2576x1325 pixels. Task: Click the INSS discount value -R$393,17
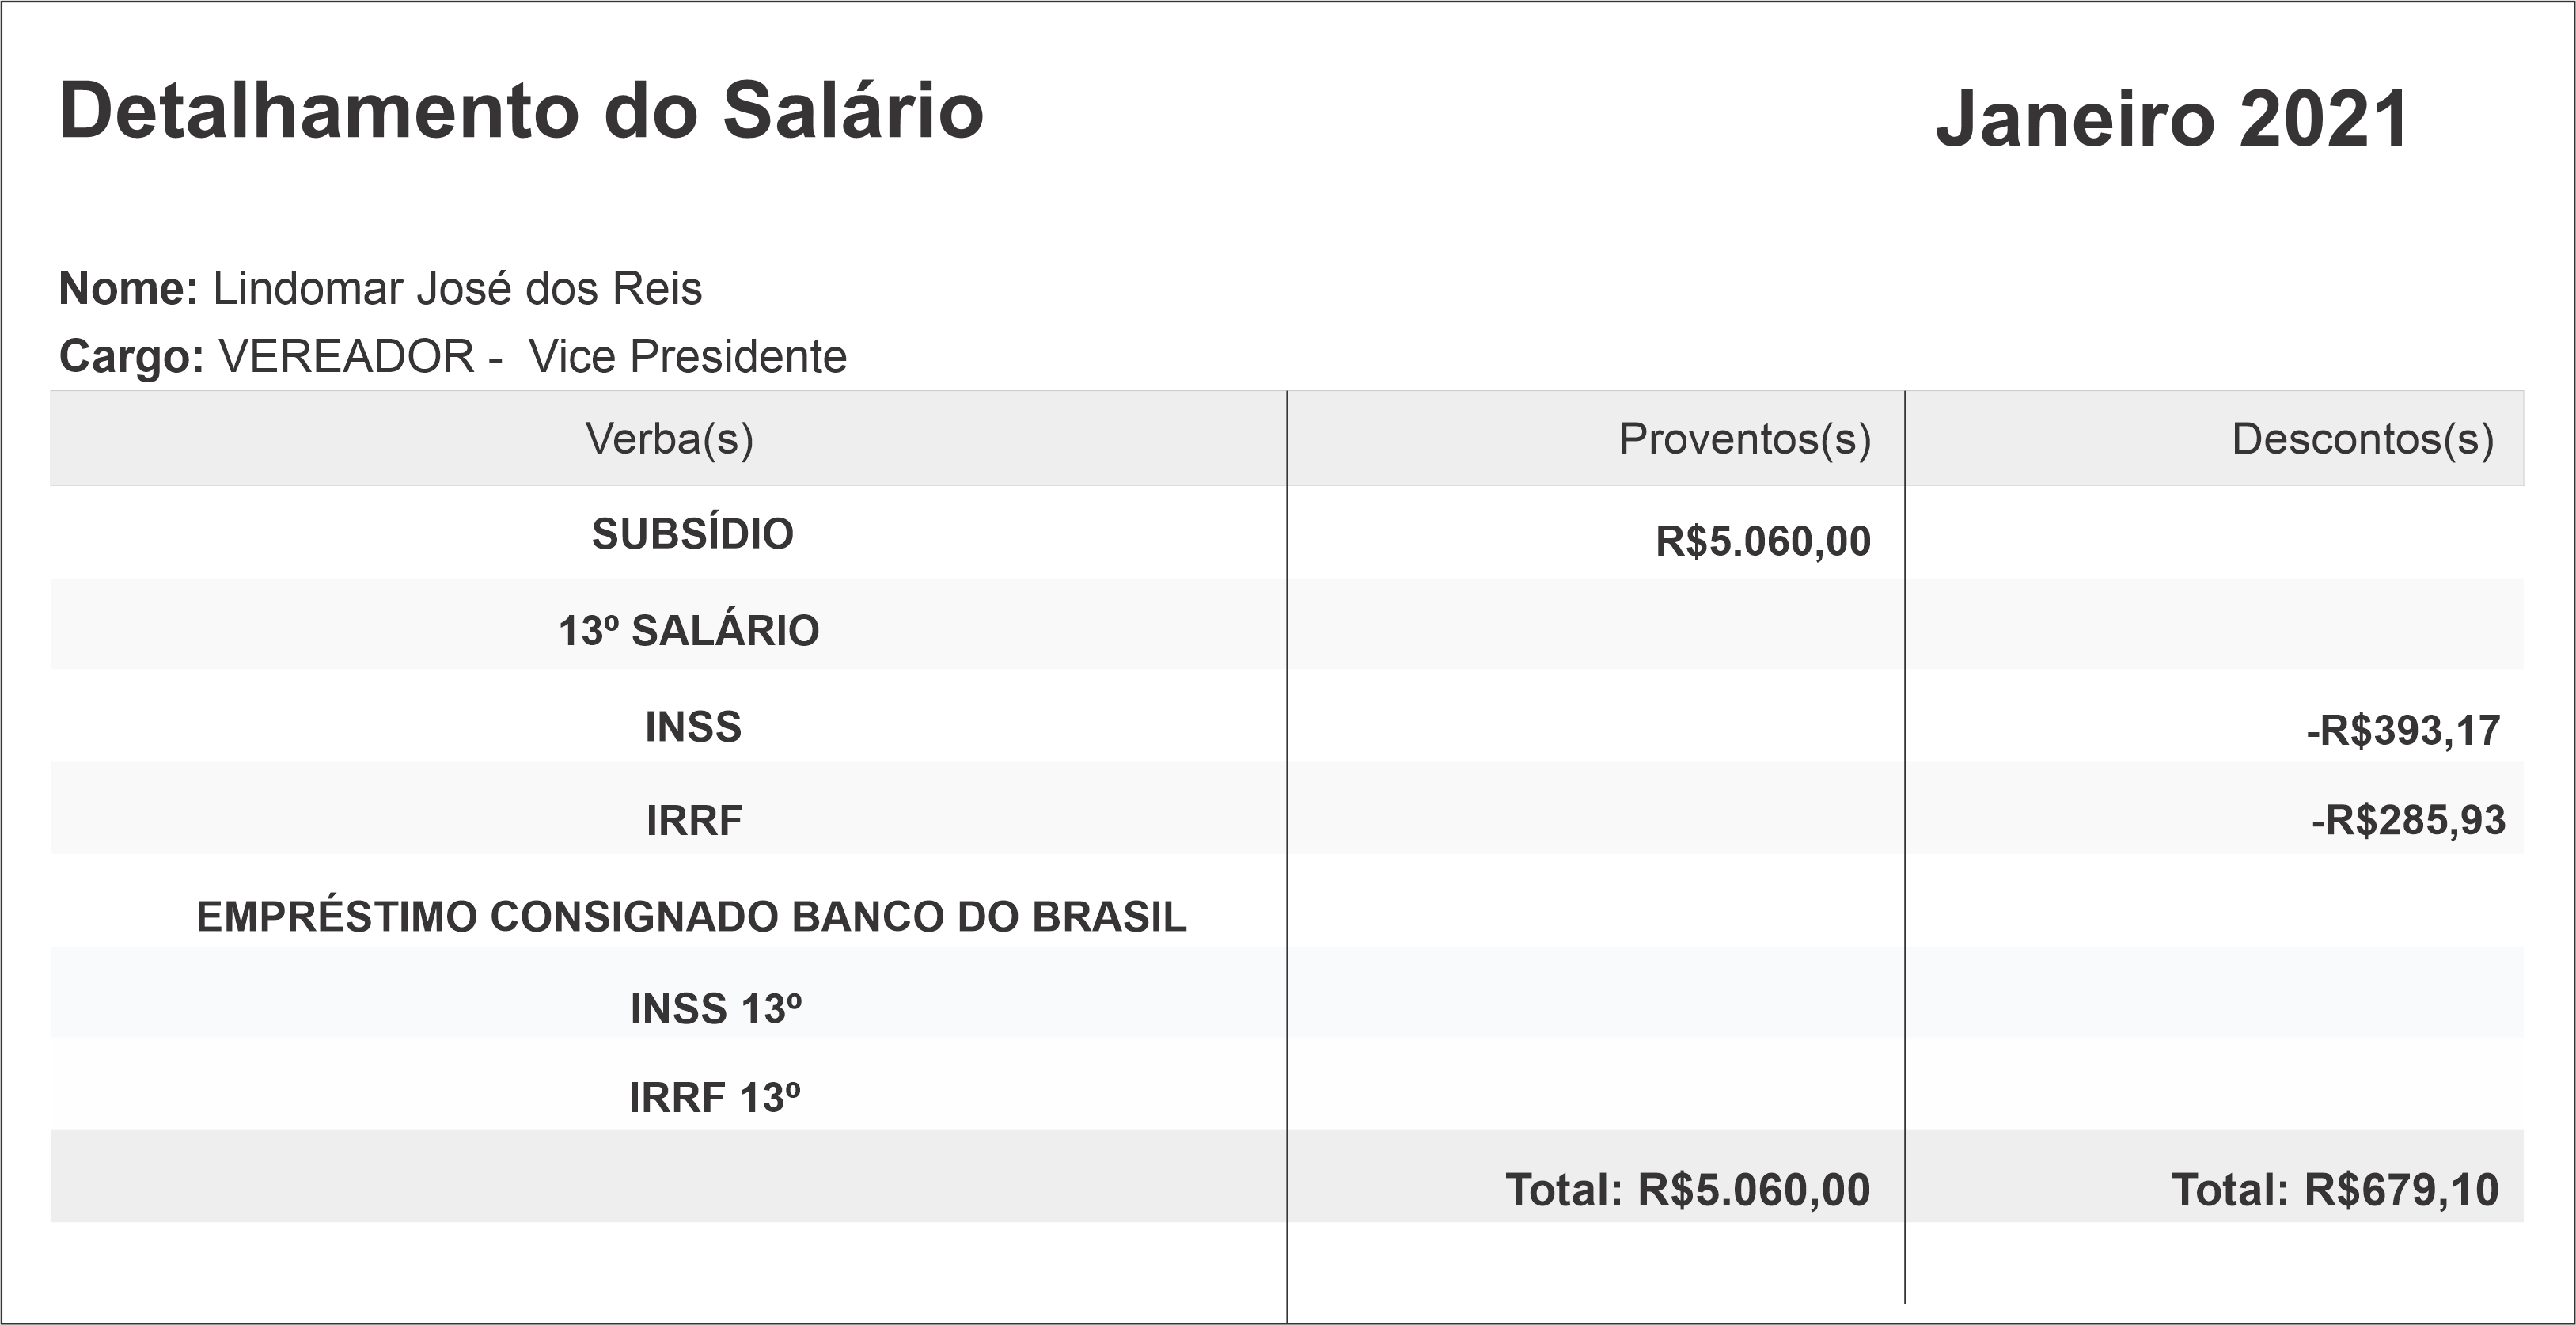[2402, 731]
